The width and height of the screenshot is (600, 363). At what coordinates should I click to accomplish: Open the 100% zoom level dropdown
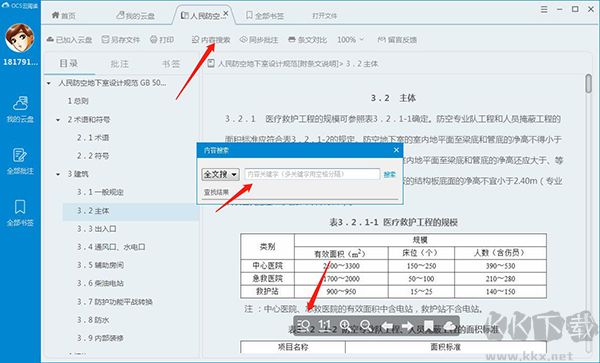point(351,39)
